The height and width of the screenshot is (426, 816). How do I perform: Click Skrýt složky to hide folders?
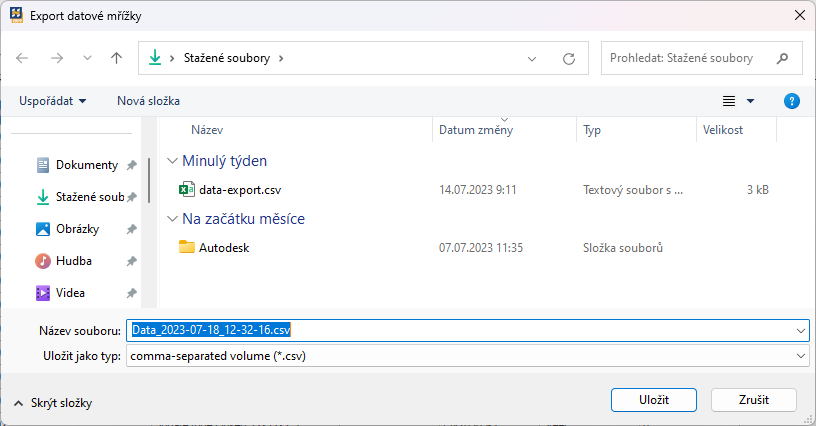point(54,403)
